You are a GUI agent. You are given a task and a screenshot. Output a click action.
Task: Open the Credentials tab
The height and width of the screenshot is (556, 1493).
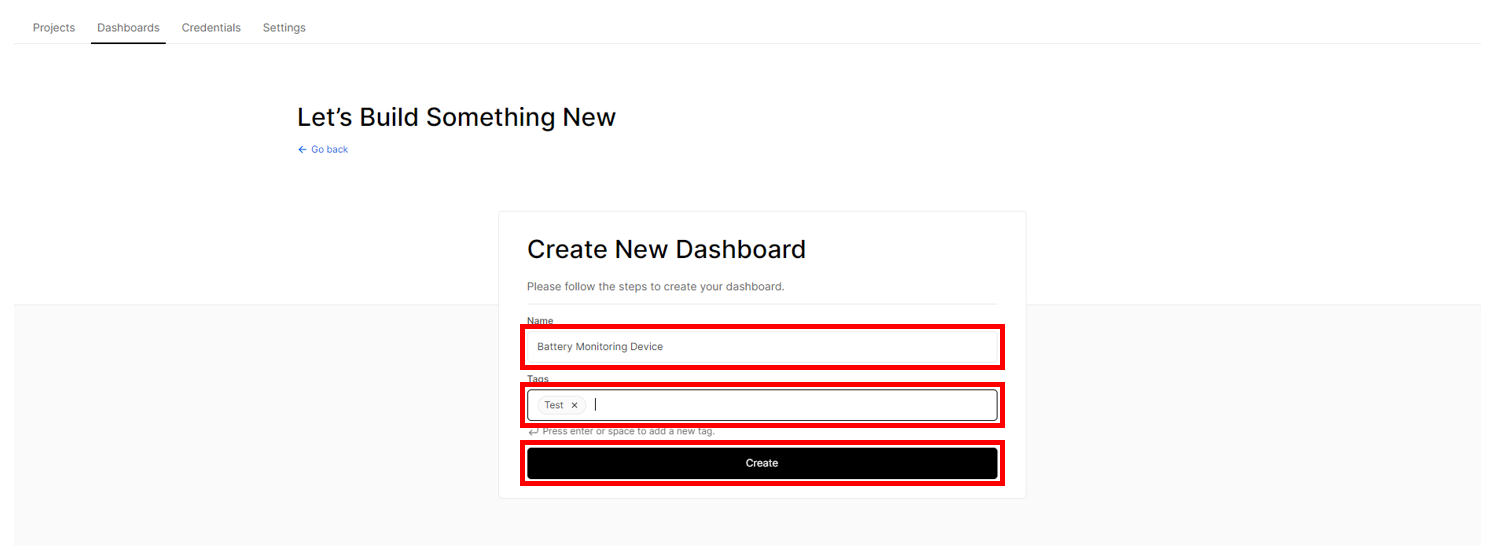click(x=211, y=28)
